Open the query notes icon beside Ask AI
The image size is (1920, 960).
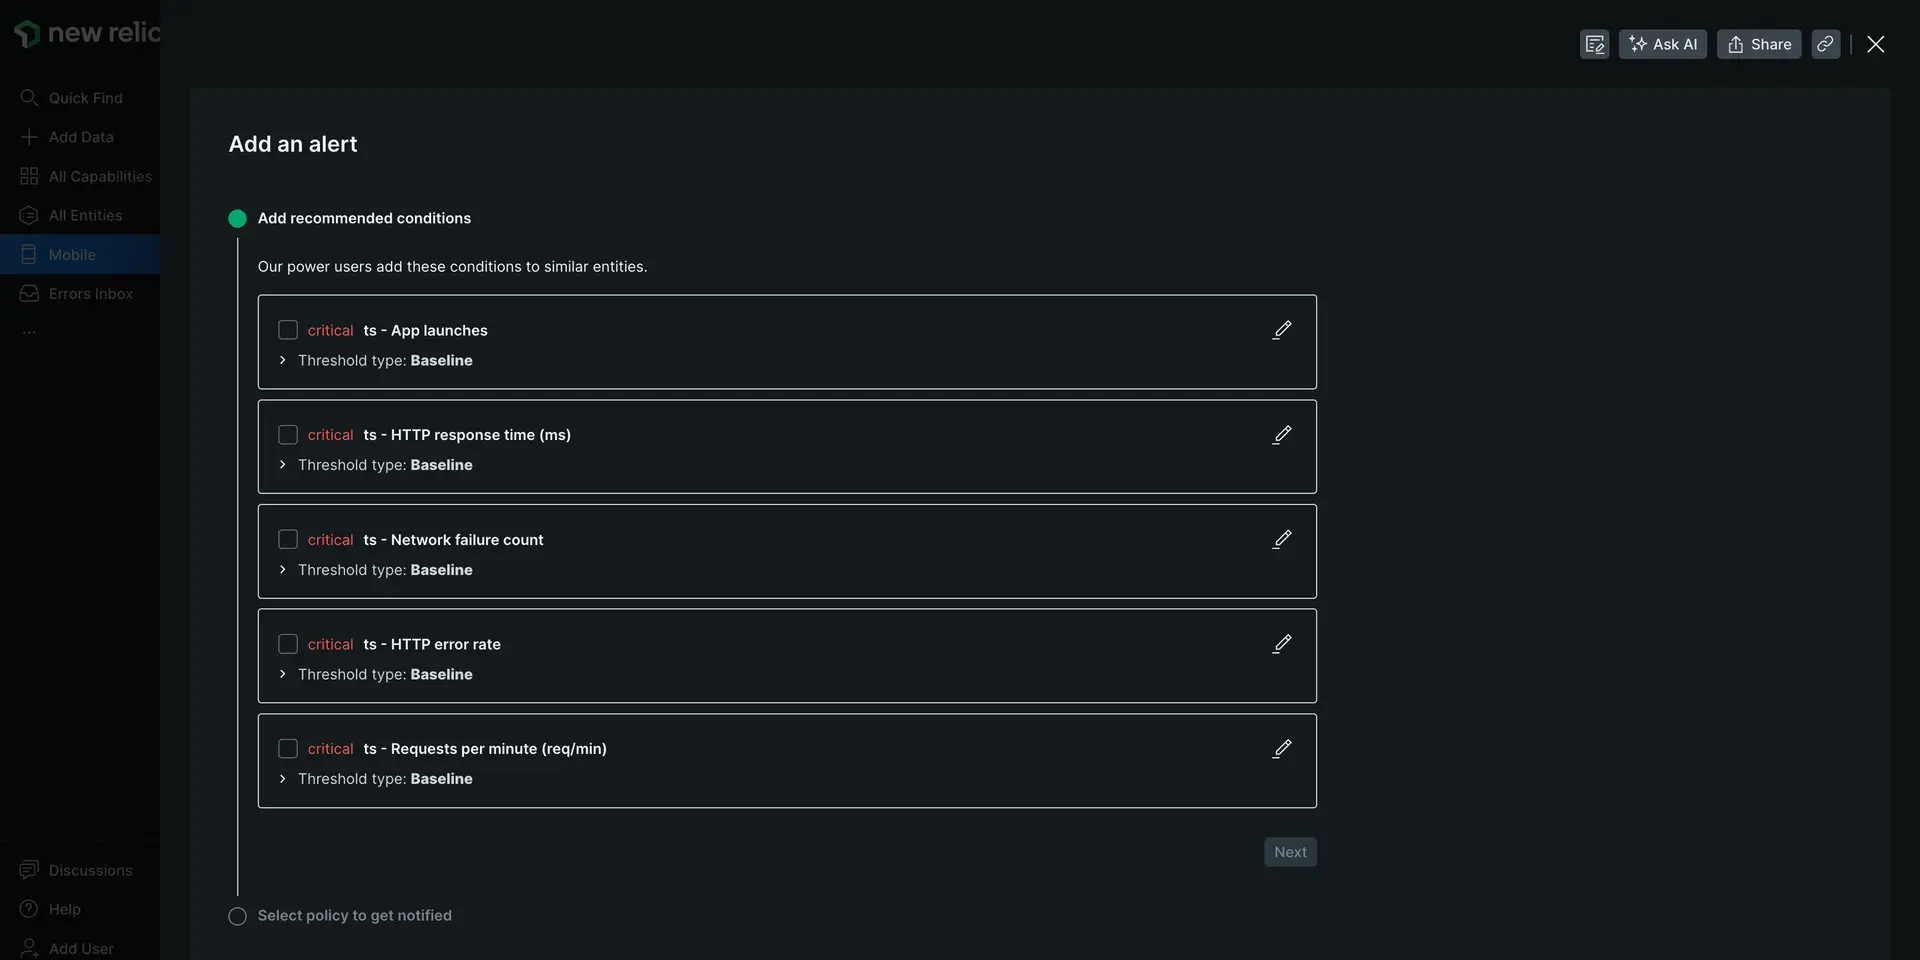(x=1594, y=44)
